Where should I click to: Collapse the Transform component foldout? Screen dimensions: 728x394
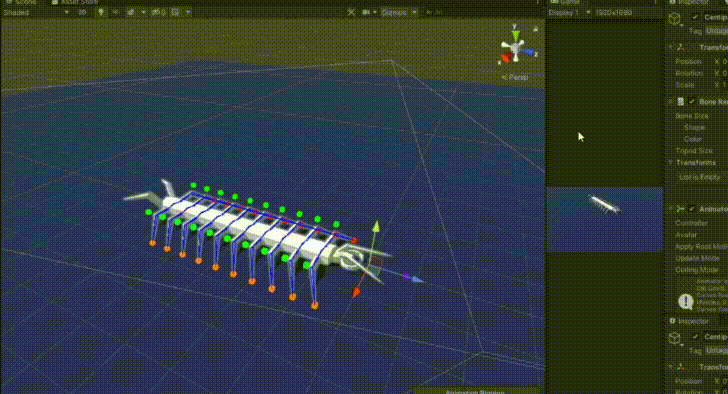[x=670, y=47]
